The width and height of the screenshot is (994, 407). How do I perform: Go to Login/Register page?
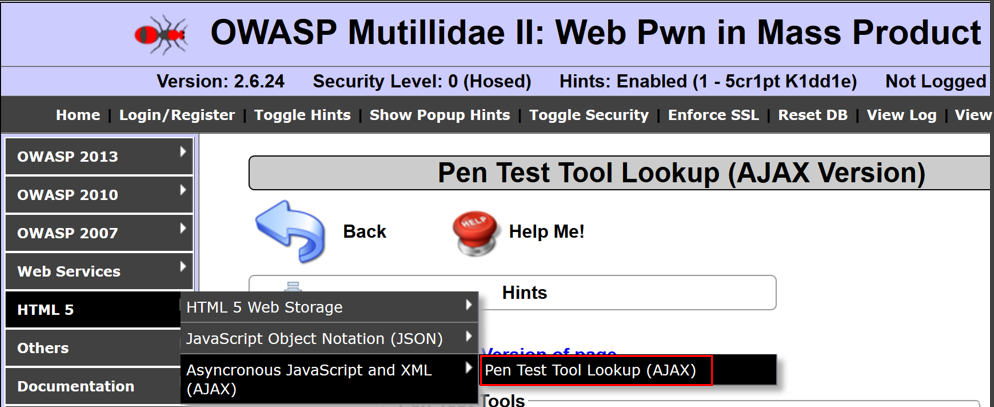pyautogui.click(x=177, y=115)
